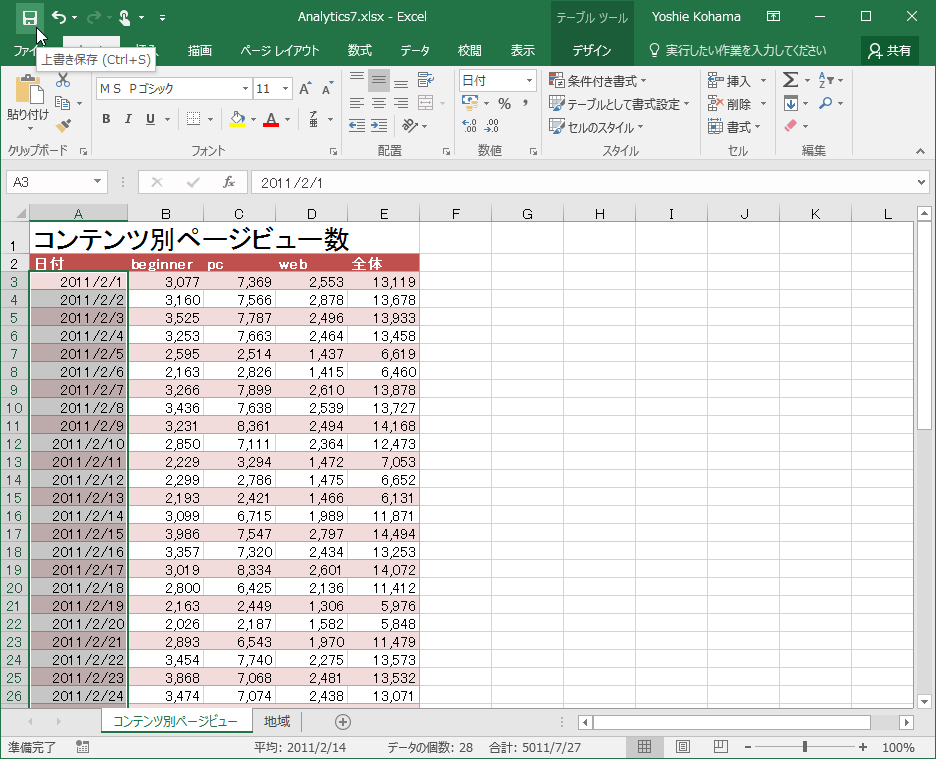Click the Undo arrow icon
936x759 pixels.
[58, 17]
